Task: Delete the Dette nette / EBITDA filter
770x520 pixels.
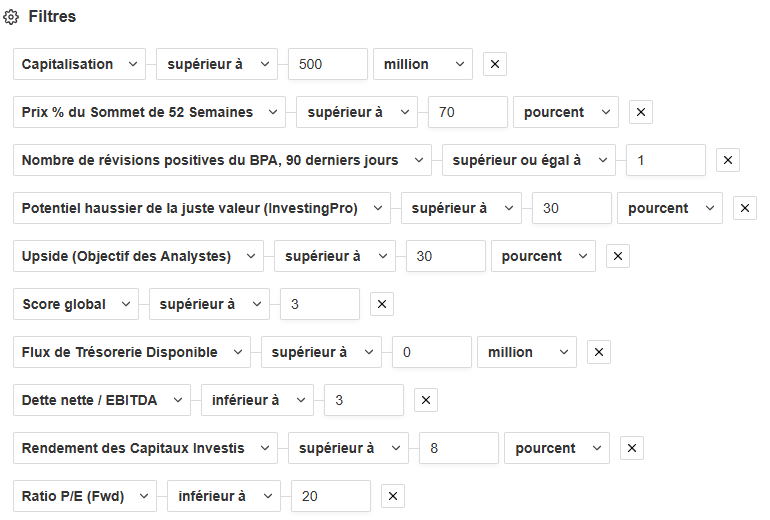Action: [x=426, y=400]
